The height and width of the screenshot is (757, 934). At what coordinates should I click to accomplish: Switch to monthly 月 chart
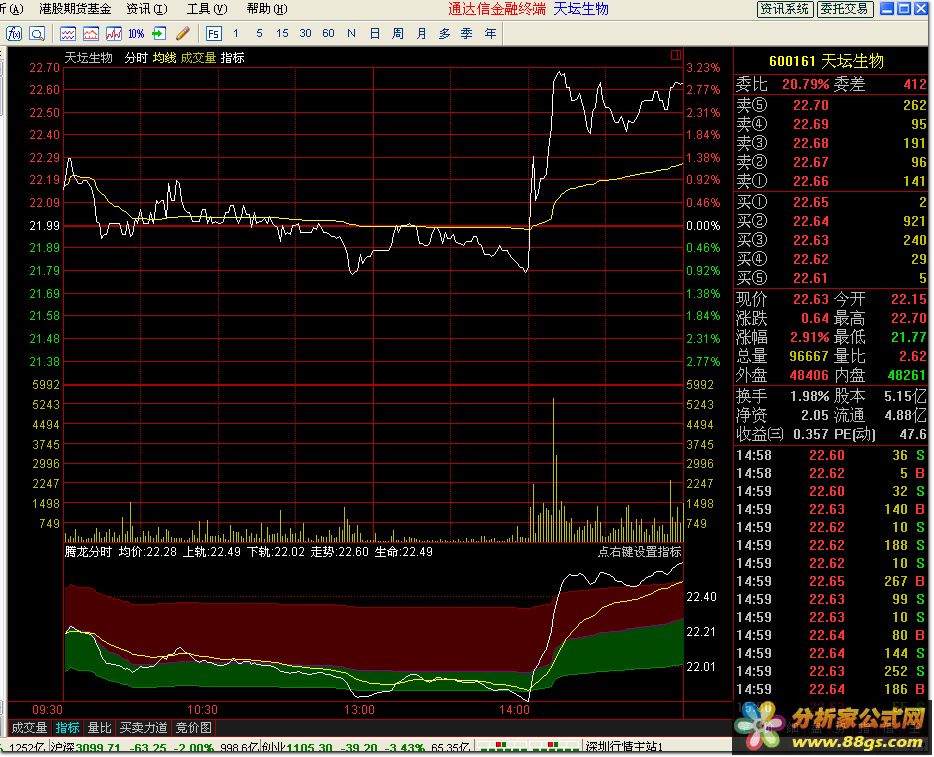(421, 34)
